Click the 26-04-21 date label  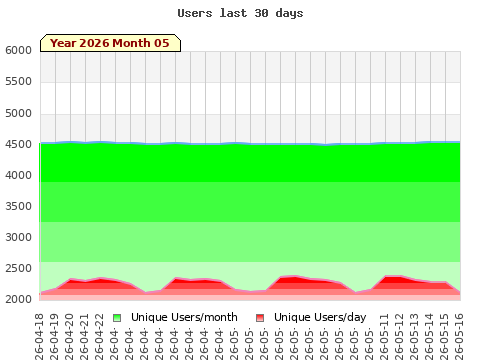pos(84,337)
